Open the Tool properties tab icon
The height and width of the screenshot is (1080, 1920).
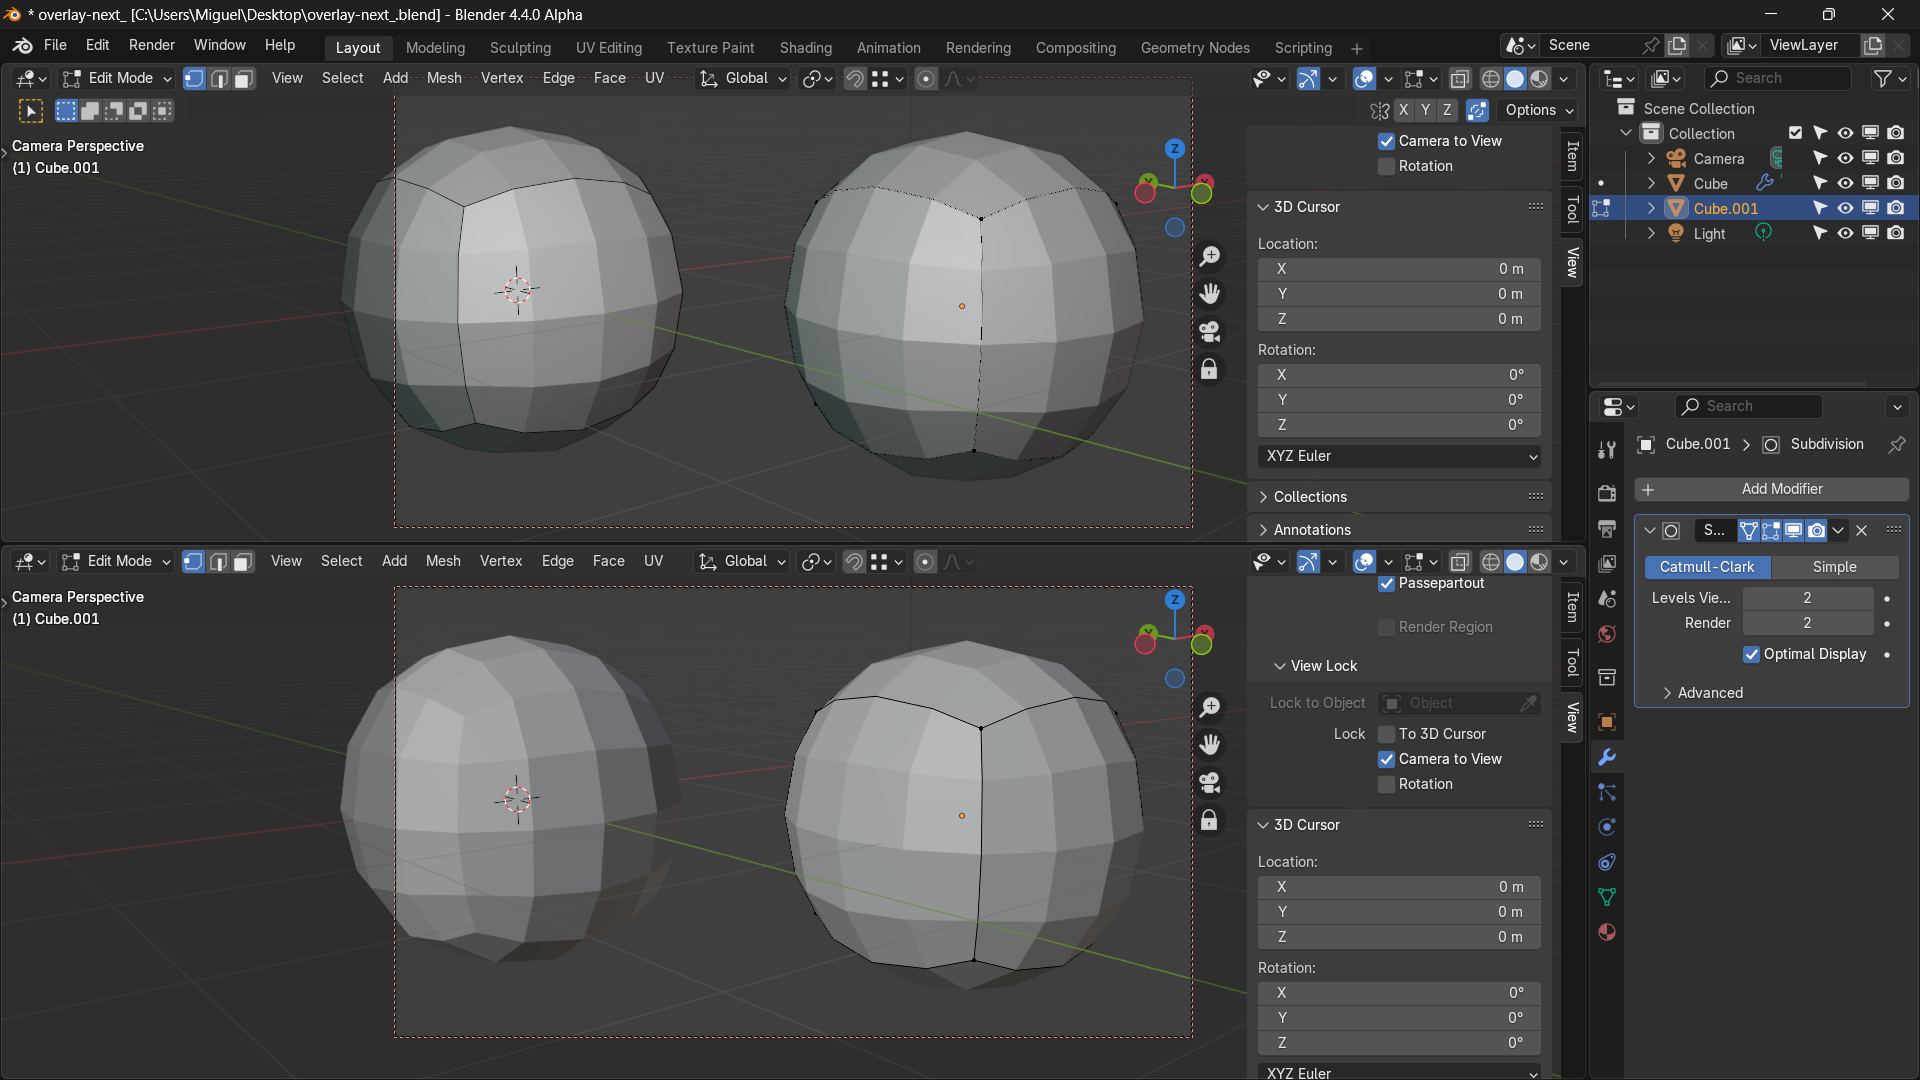coord(1607,450)
